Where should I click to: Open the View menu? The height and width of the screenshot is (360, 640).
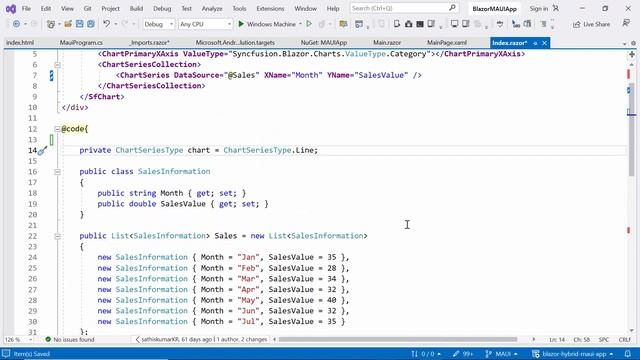67,8
